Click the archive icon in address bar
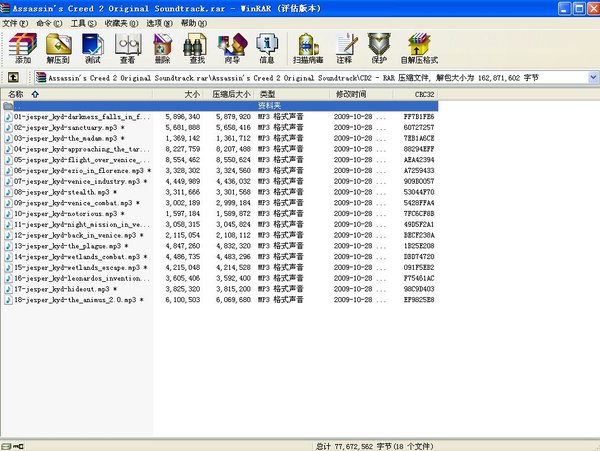 (41, 78)
